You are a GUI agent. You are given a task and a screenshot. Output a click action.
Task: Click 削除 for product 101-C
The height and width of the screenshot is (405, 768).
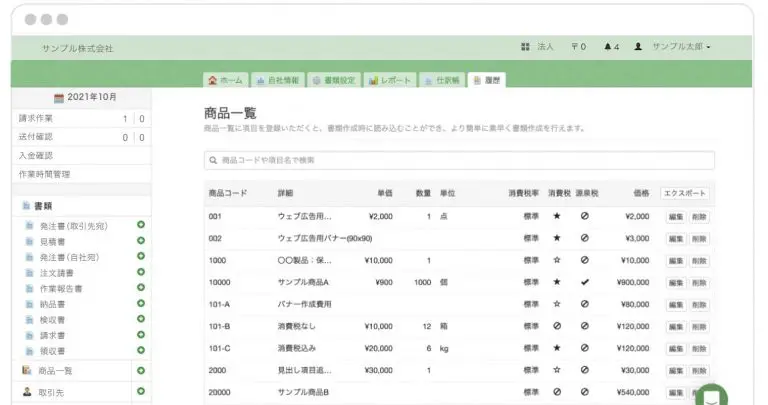698,349
